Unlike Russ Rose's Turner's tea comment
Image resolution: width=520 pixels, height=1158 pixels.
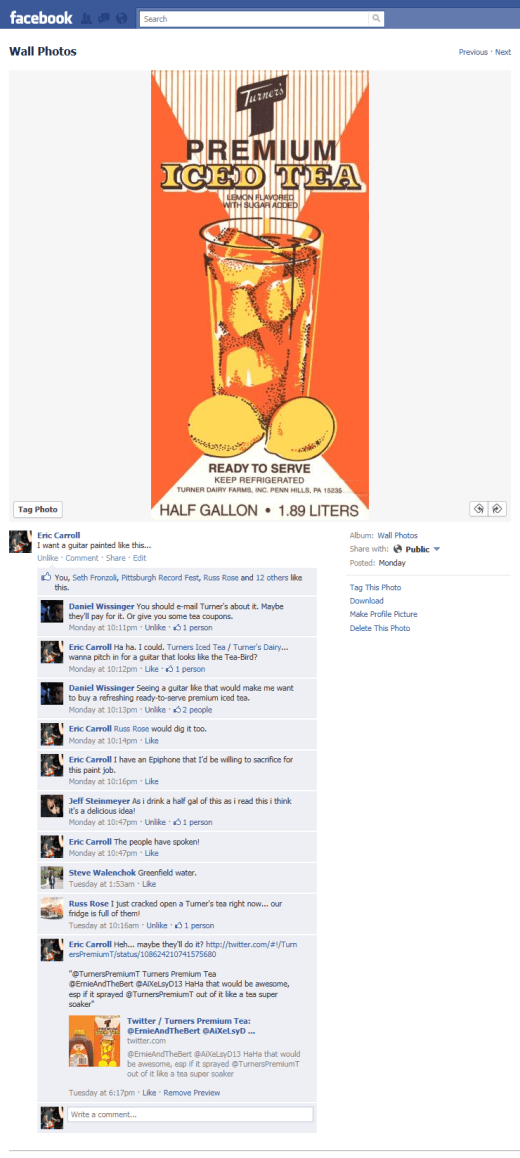157,925
